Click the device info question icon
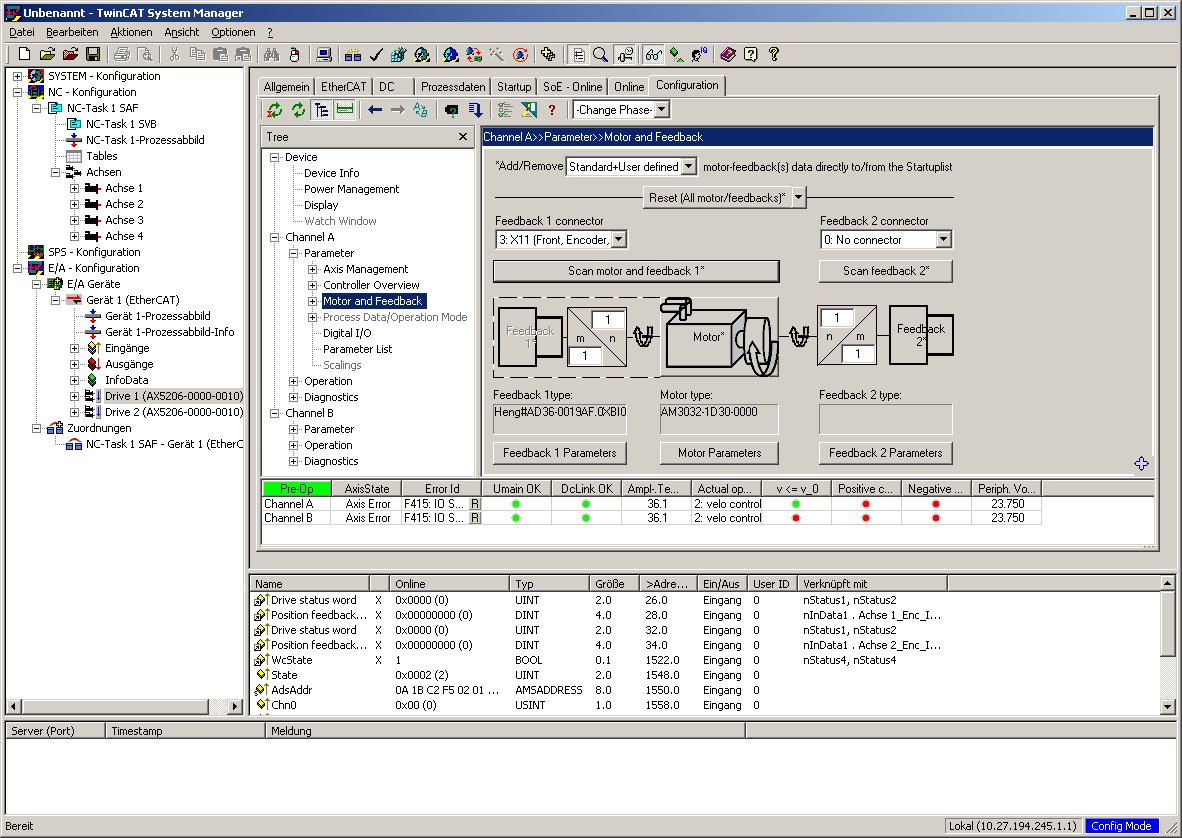Screen dimensions: 1182x838 pyautogui.click(x=451, y=110)
